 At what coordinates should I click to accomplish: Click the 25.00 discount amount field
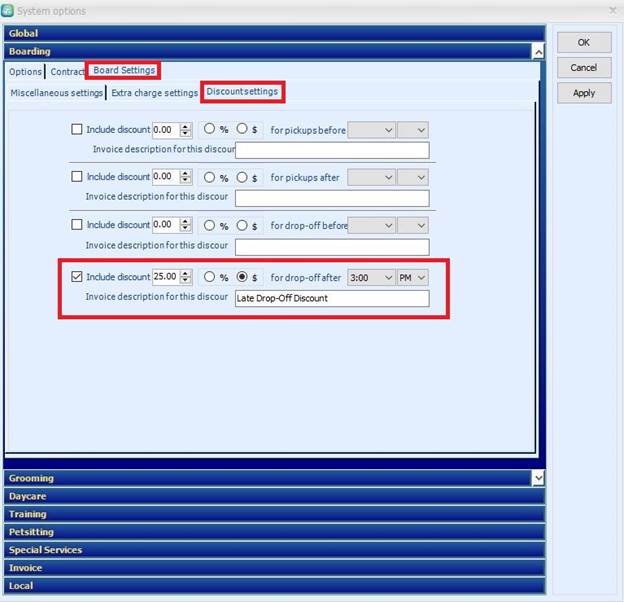coord(166,277)
